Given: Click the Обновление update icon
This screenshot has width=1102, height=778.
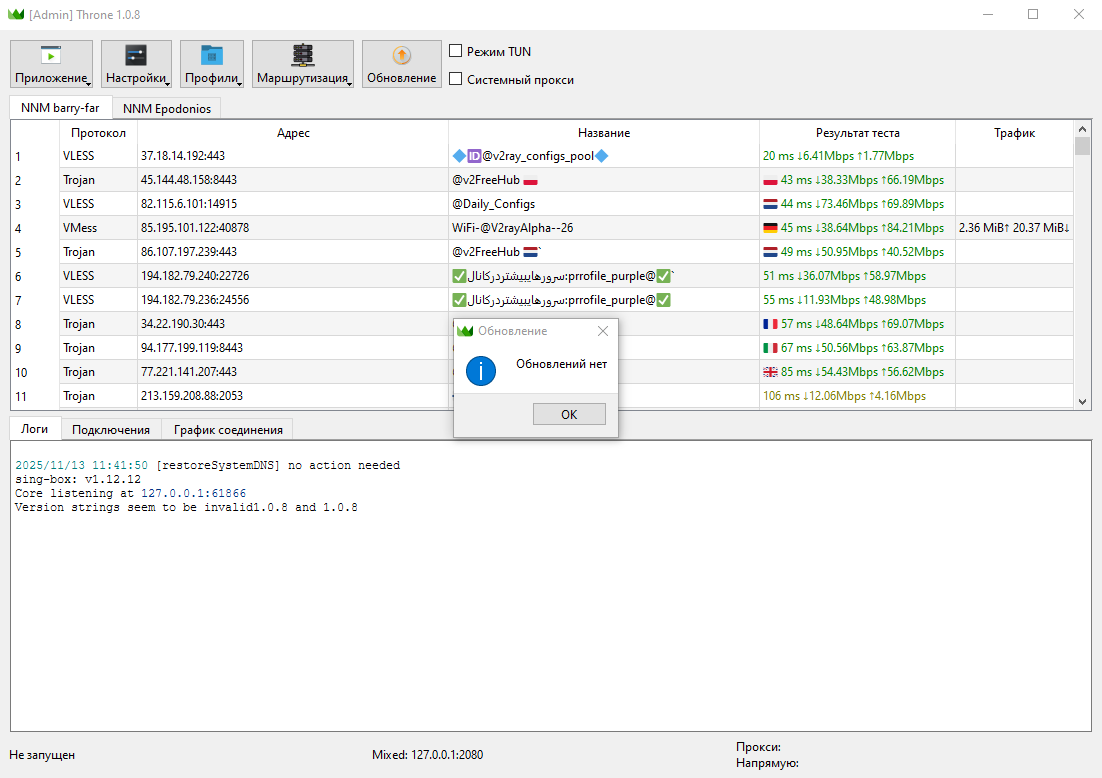Looking at the screenshot, I should 401,56.
